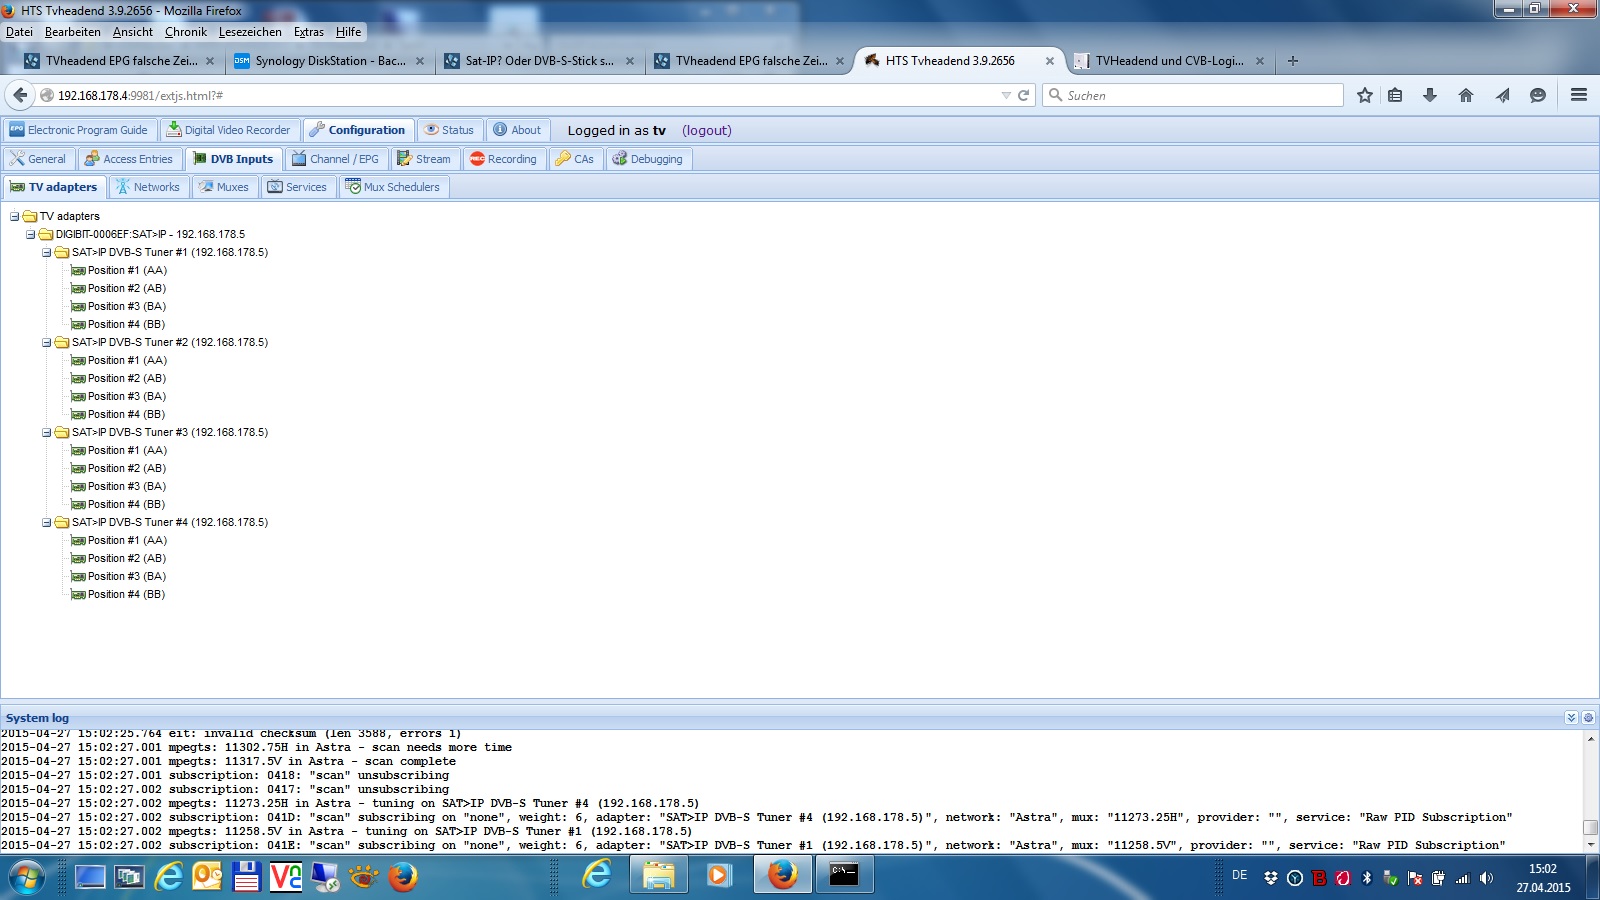Viewport: 1600px width, 900px height.
Task: Open the Lesezeichen menu
Action: (250, 32)
